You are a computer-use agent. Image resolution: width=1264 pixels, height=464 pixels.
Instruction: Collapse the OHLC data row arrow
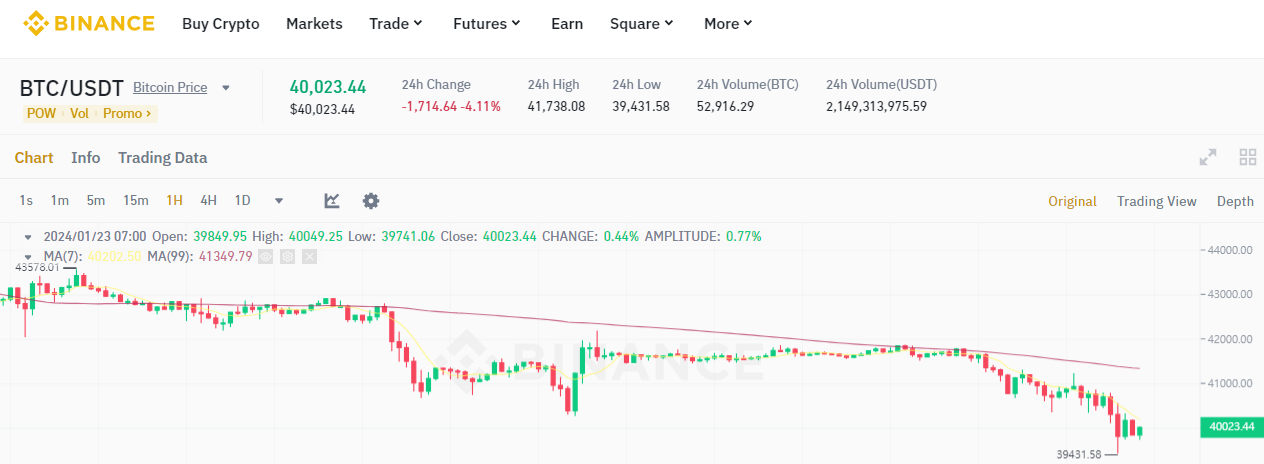(29, 237)
